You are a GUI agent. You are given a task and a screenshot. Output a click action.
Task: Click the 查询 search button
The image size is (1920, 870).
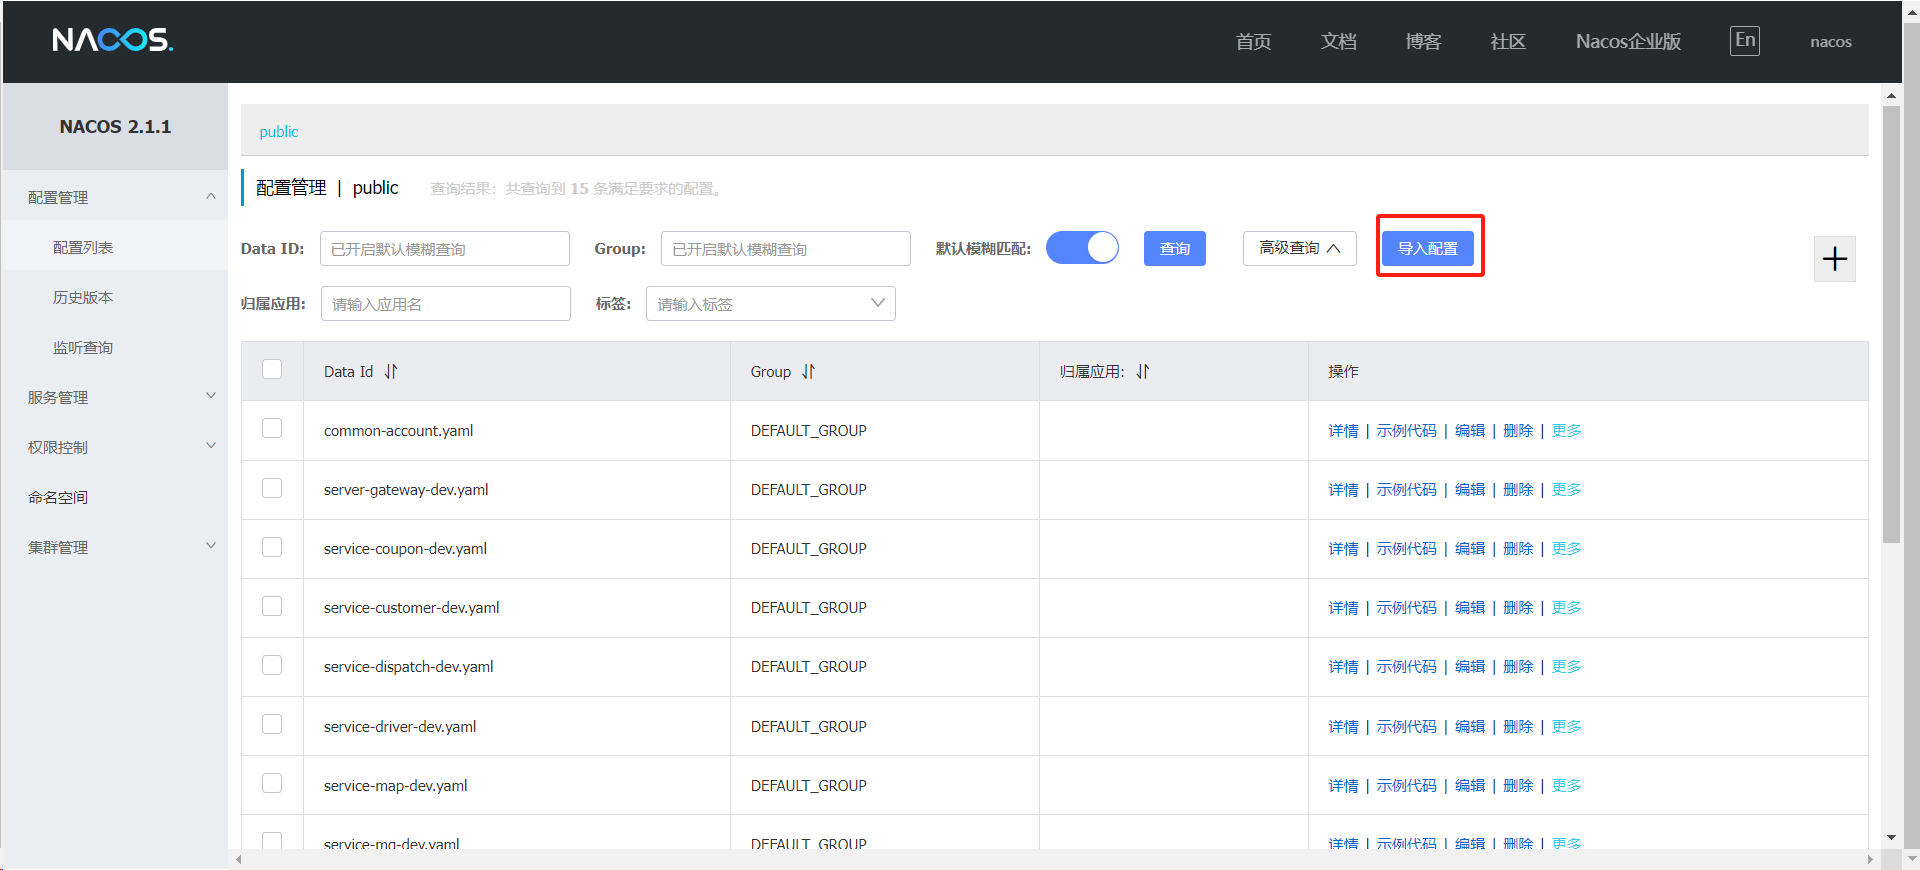(1175, 248)
